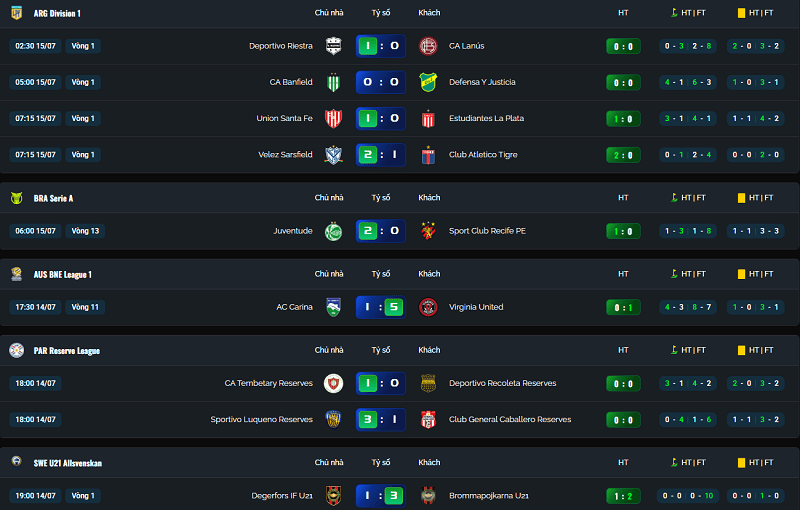Screen dimensions: 800x510
Task: Open AUS BNE League 1 header
Action: click(x=63, y=274)
